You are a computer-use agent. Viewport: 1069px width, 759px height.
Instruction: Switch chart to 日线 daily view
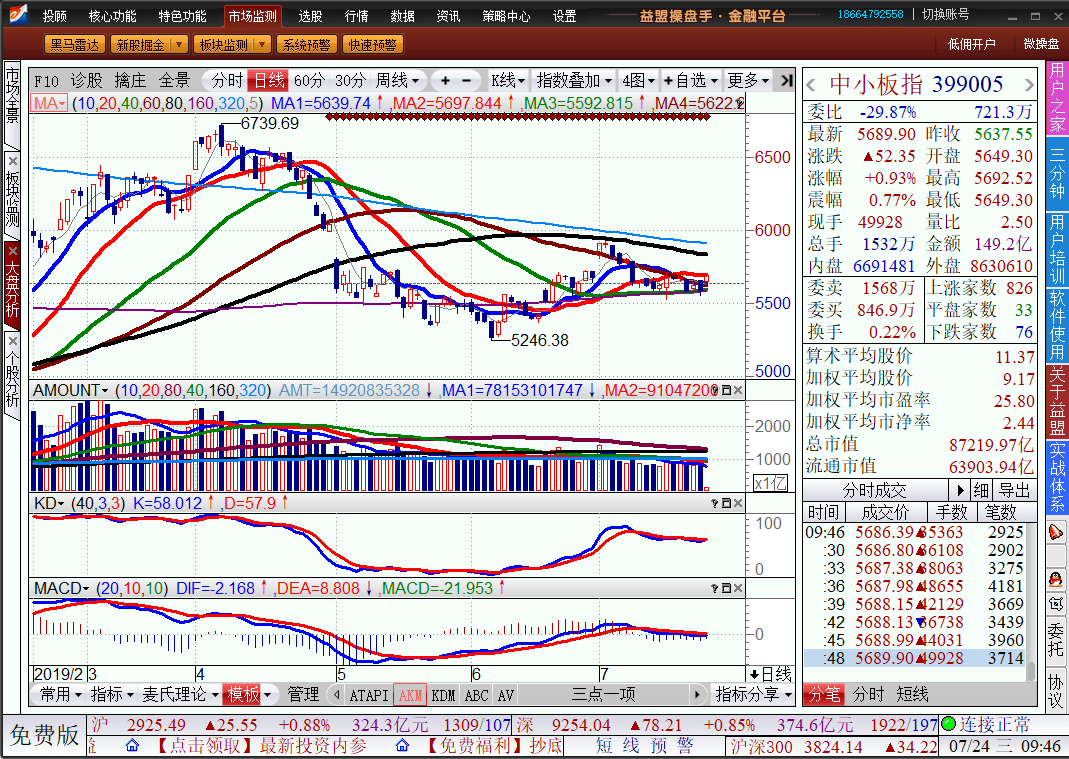(x=268, y=80)
